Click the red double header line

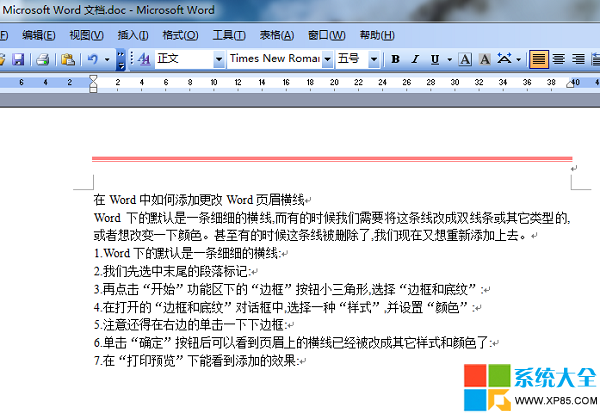pos(332,159)
